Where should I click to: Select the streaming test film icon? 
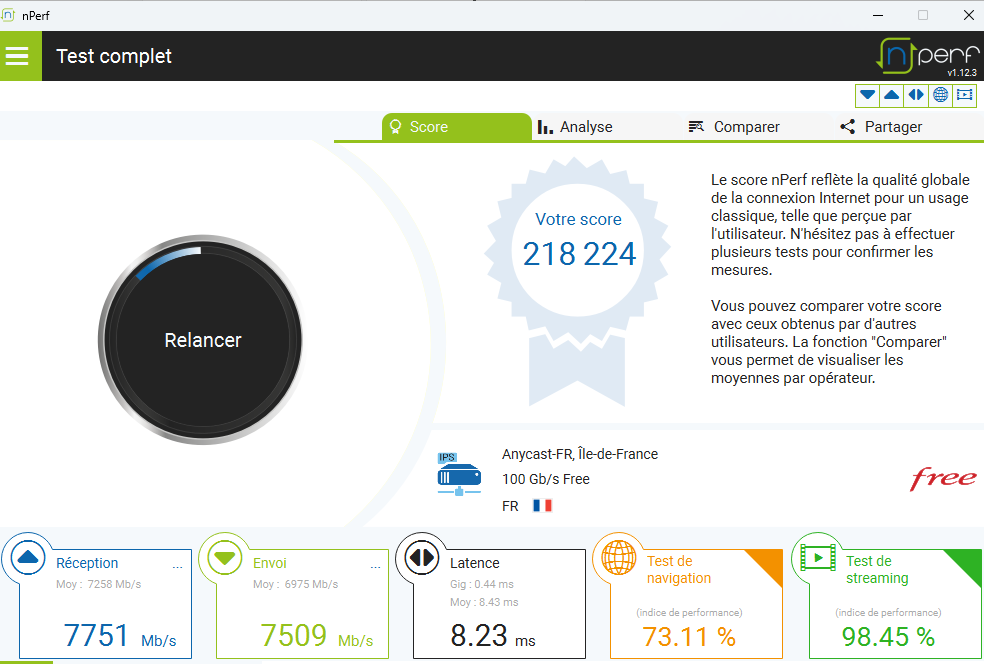[965, 95]
